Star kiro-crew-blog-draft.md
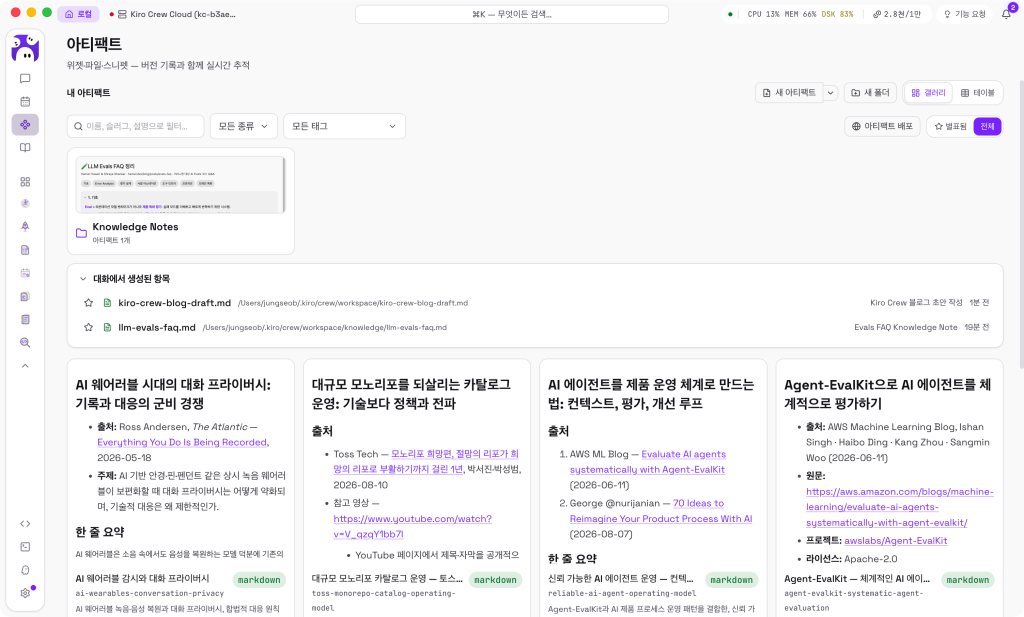Viewport: 1024px width, 617px height. point(88,303)
